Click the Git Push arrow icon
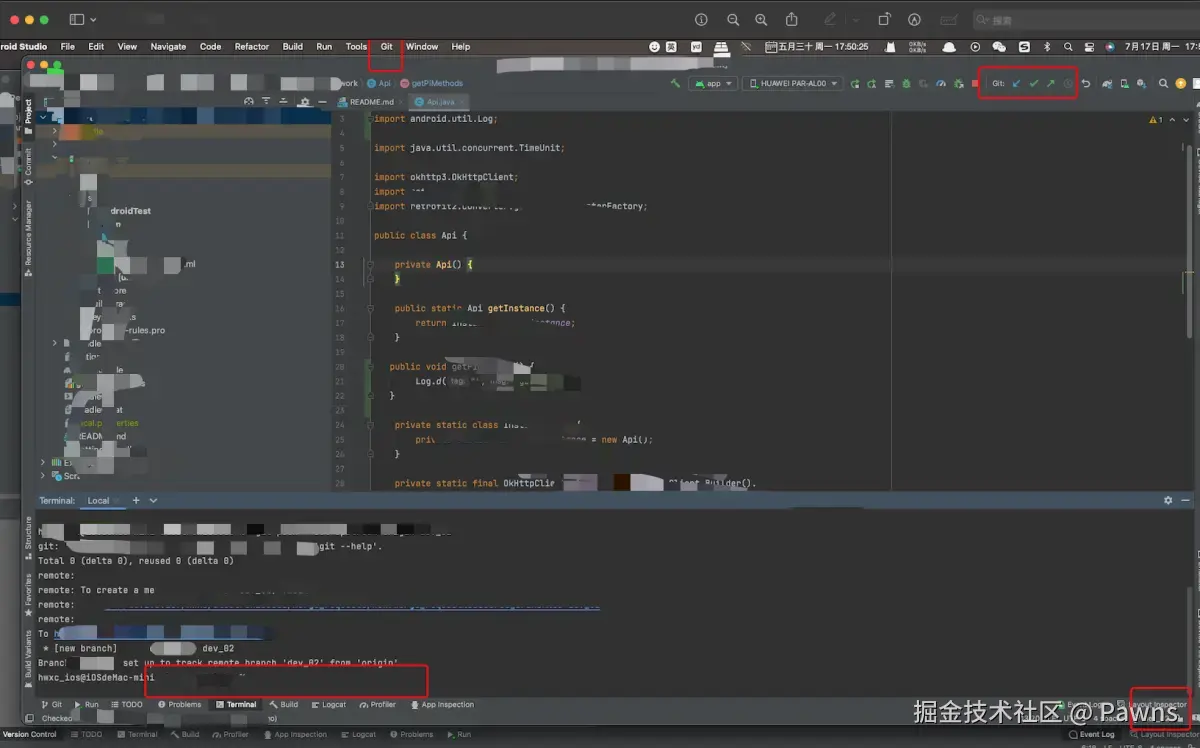Viewport: 1200px width, 748px height. pos(1050,84)
